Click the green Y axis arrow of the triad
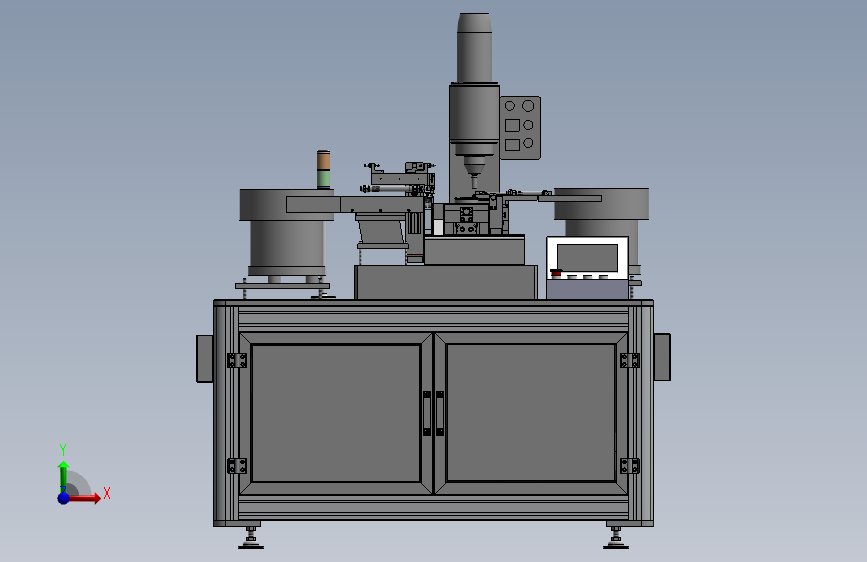The width and height of the screenshot is (867, 562). pos(64,476)
